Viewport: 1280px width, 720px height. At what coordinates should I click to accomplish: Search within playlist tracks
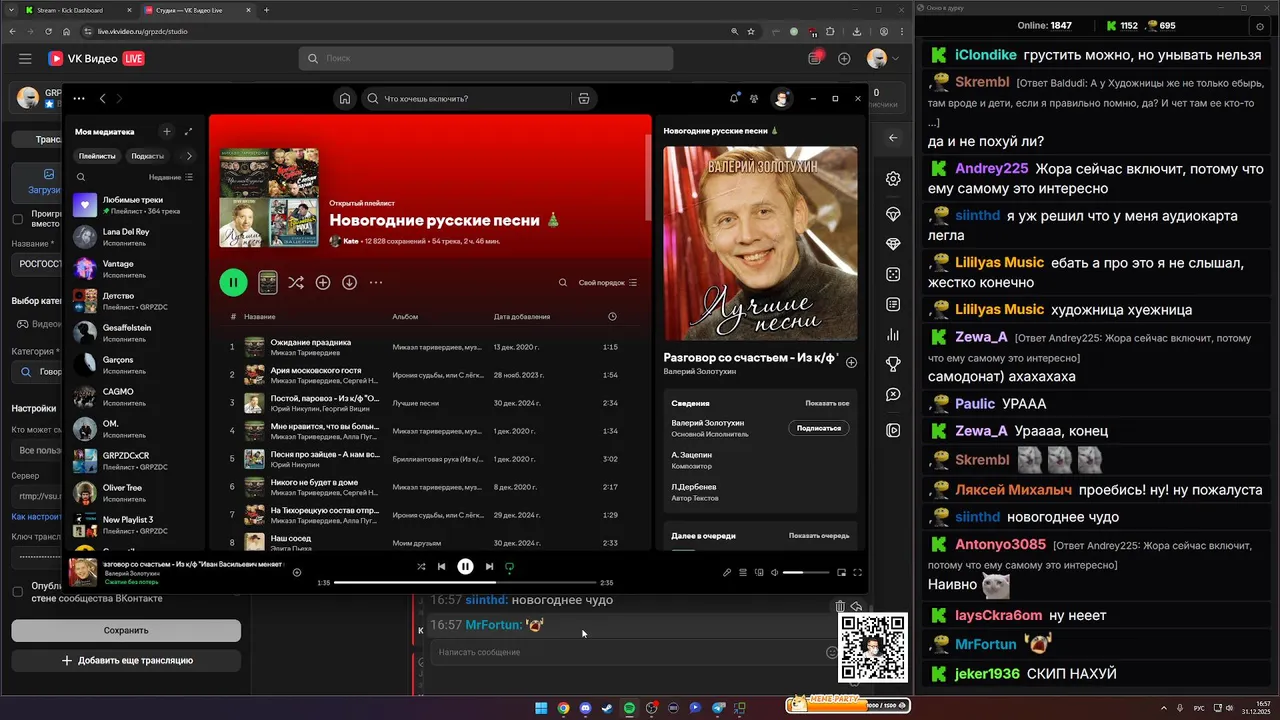[563, 282]
